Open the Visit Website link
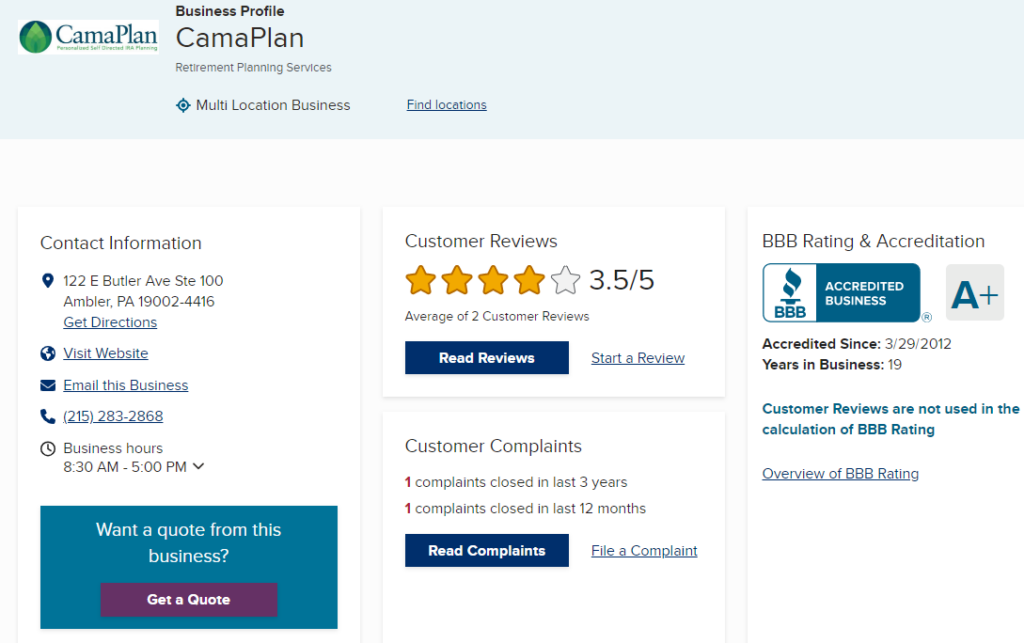Viewport: 1024px width, 643px height. coord(106,353)
